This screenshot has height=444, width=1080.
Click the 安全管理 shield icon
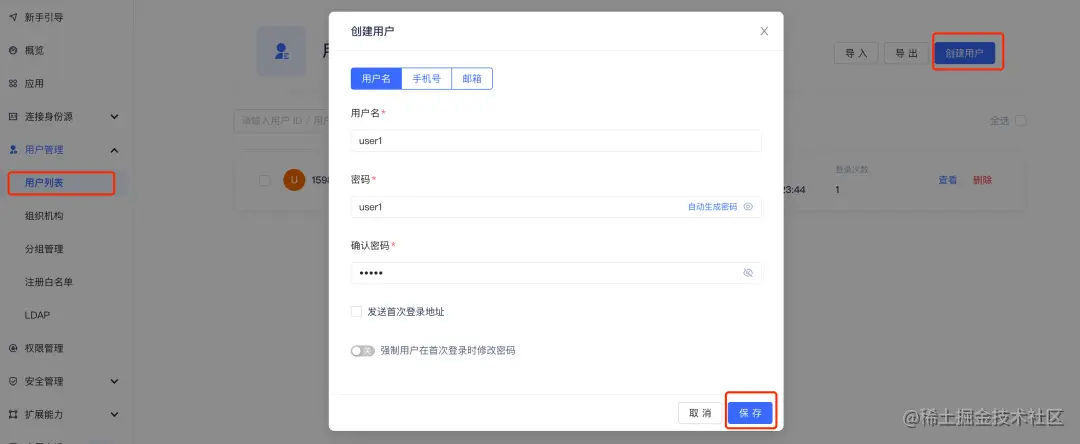pos(12,381)
